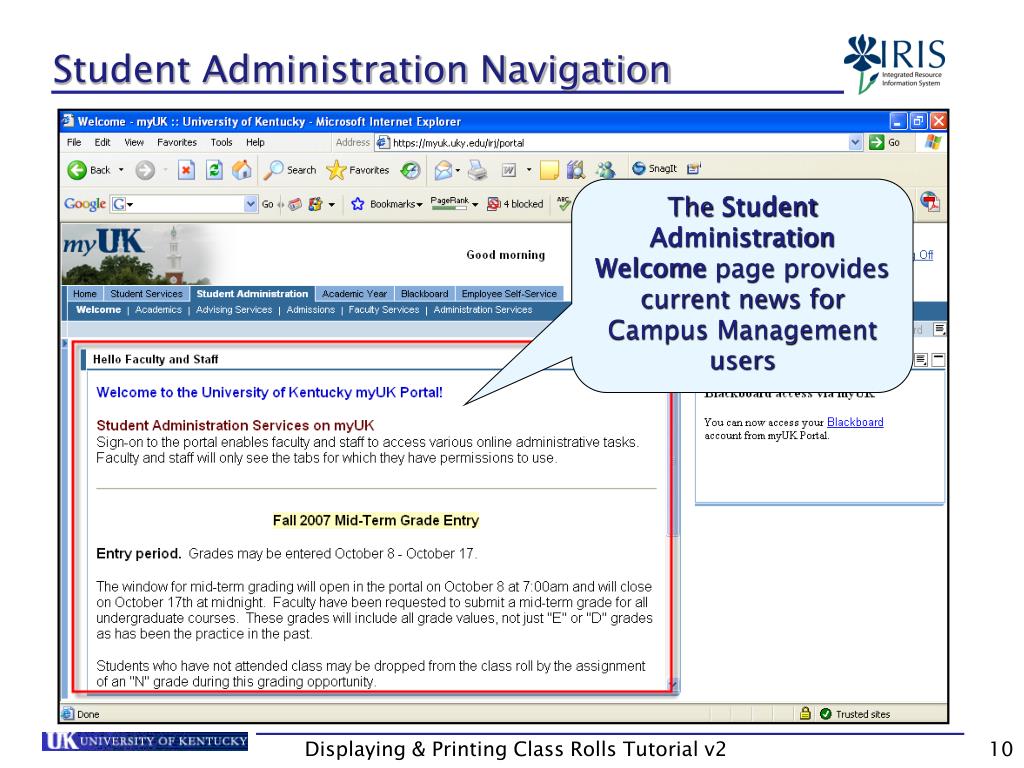Click the myUK logo
Image resolution: width=1024 pixels, height=768 pixels.
(103, 242)
